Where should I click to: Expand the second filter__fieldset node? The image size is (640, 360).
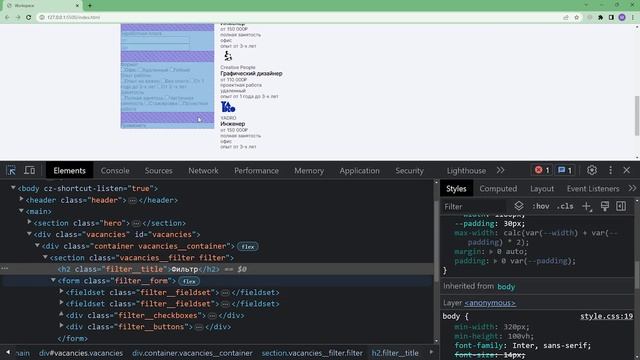click(61, 303)
